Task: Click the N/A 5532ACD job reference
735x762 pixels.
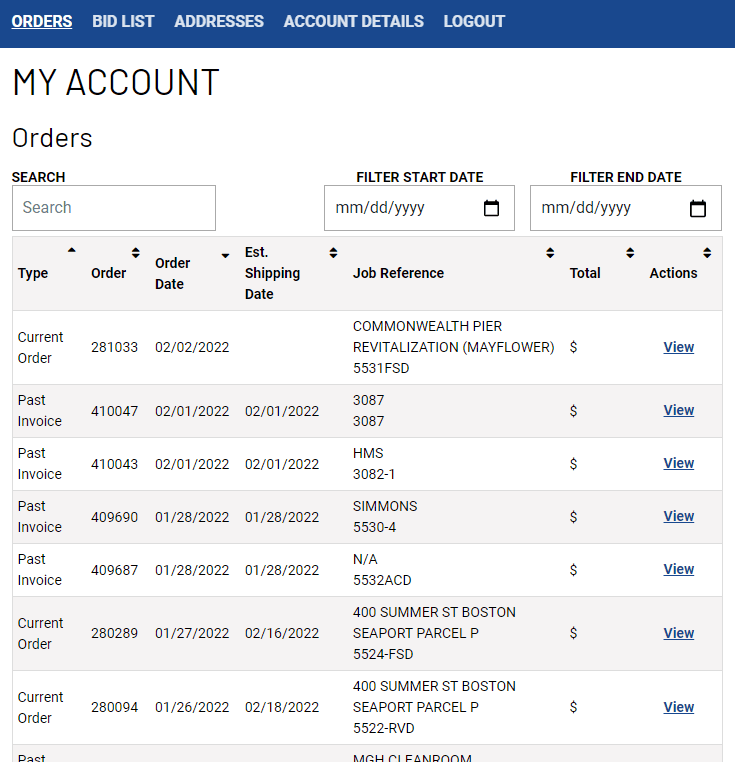Action: [x=382, y=570]
